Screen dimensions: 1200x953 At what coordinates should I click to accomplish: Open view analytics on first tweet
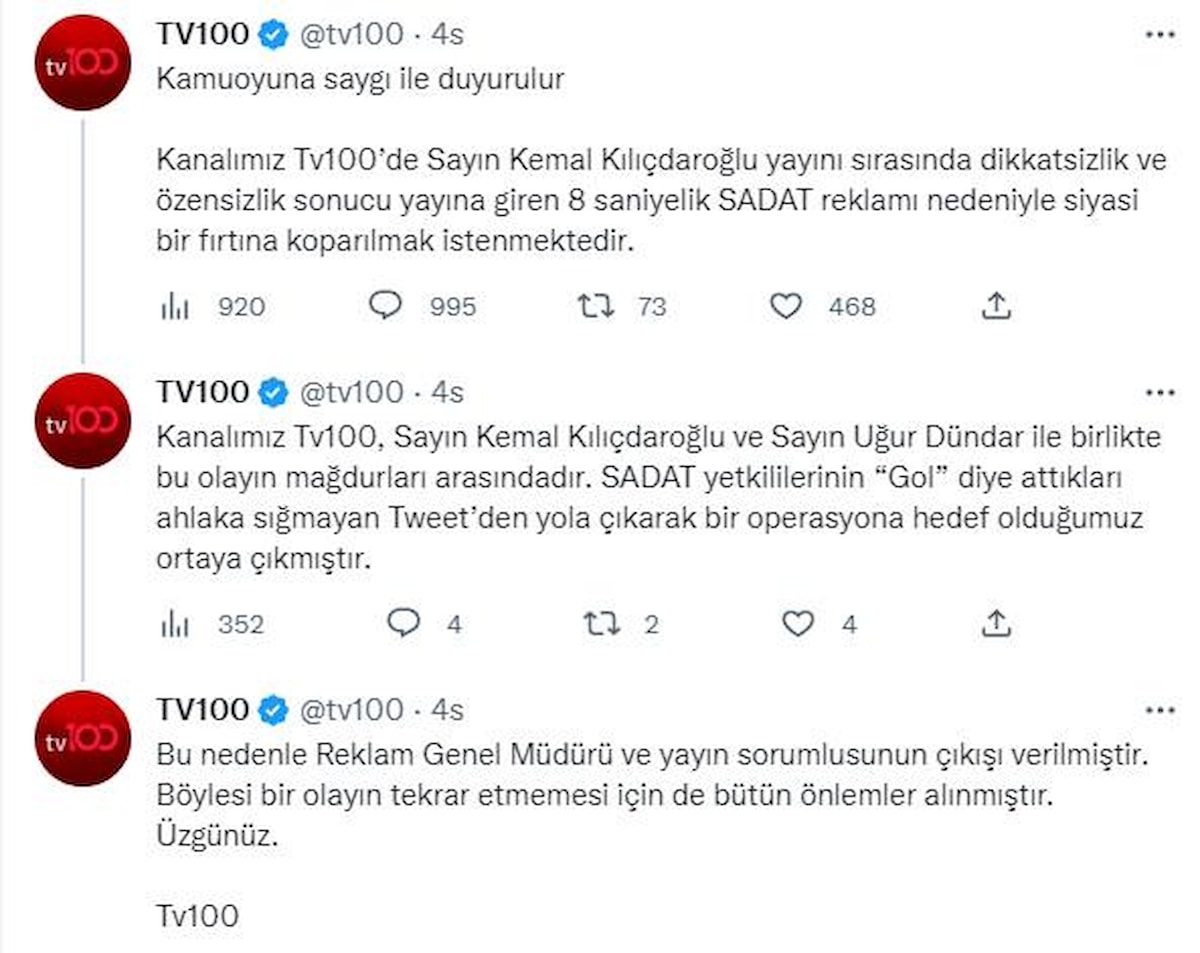[176, 307]
